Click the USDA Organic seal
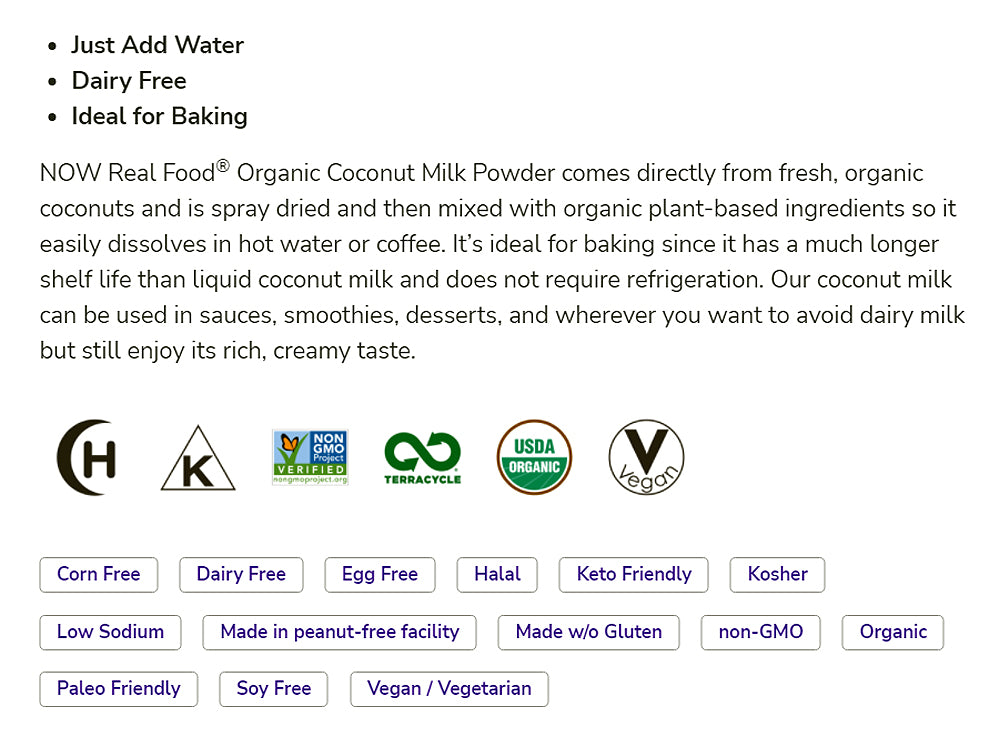1000x745 pixels. (x=535, y=457)
